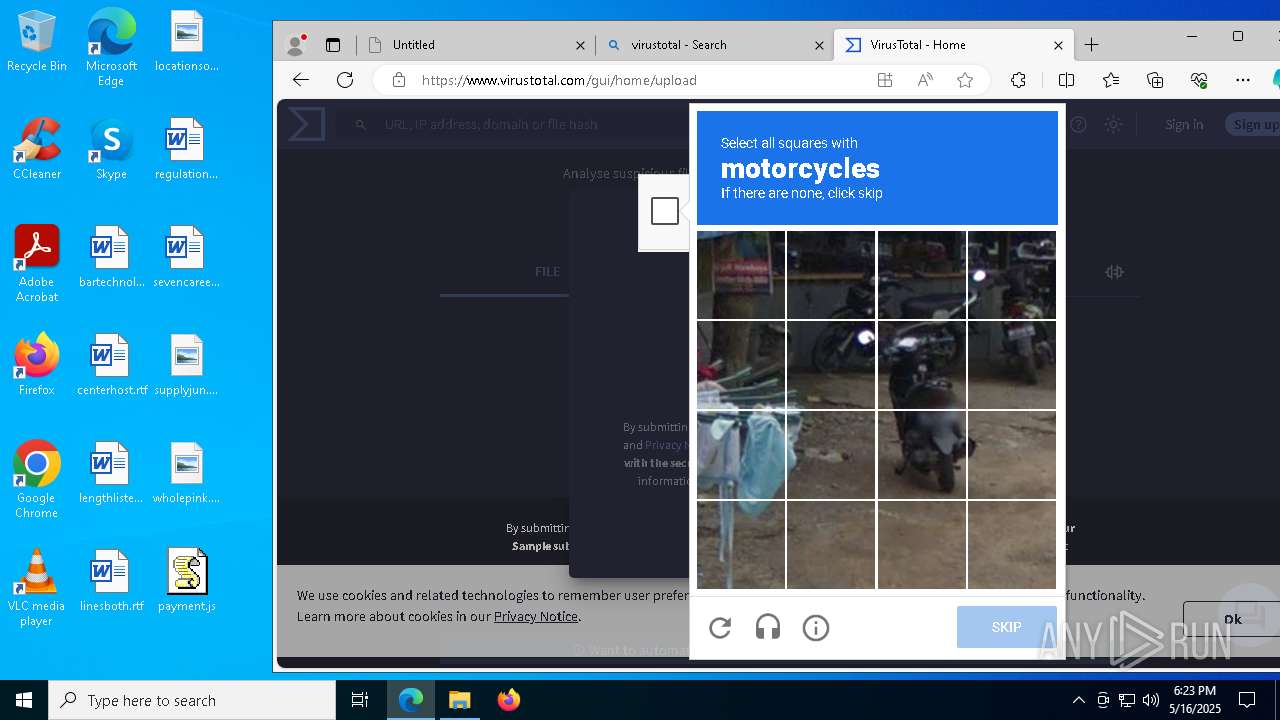
Task: Open VirusTotal help question icon
Action: click(1078, 125)
